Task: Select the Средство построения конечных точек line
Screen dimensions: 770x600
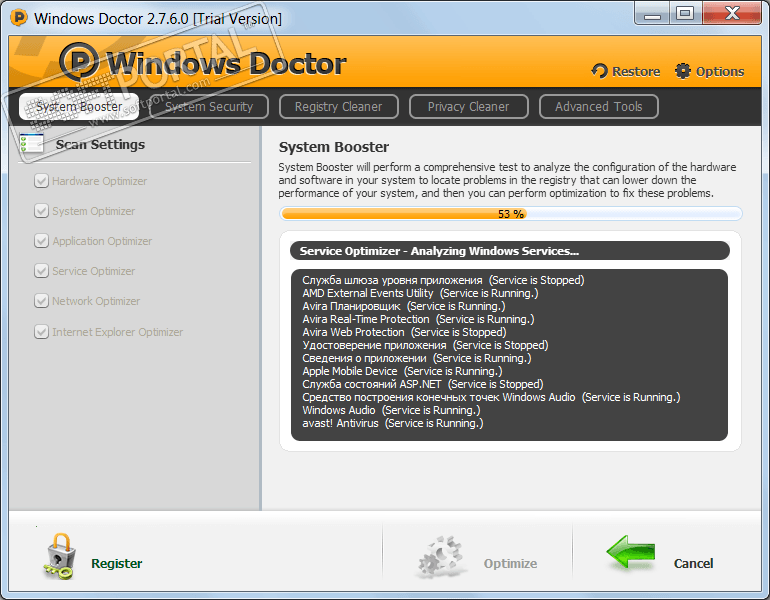Action: coord(492,397)
